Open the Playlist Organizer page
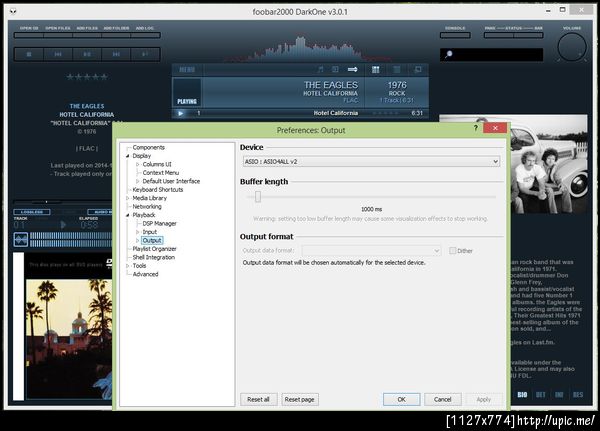Viewport: 600px width, 431px height. (154, 249)
